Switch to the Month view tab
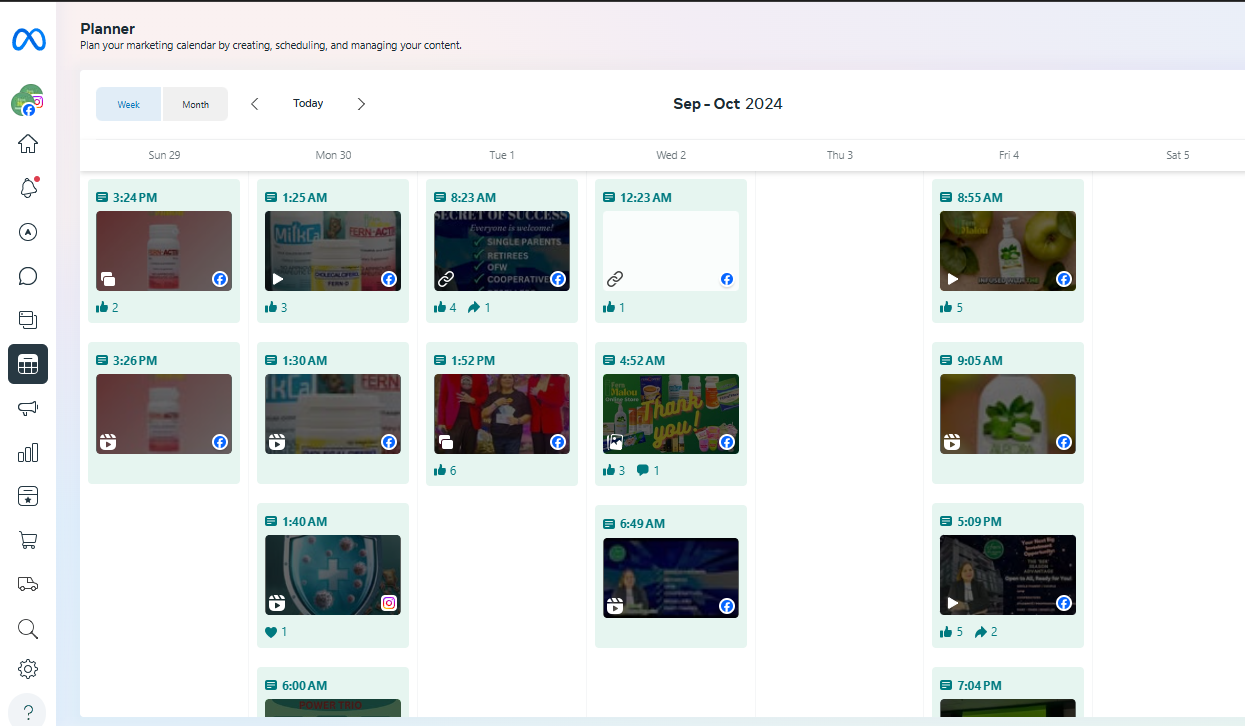Screen dimensions: 1245x726 click(x=196, y=104)
